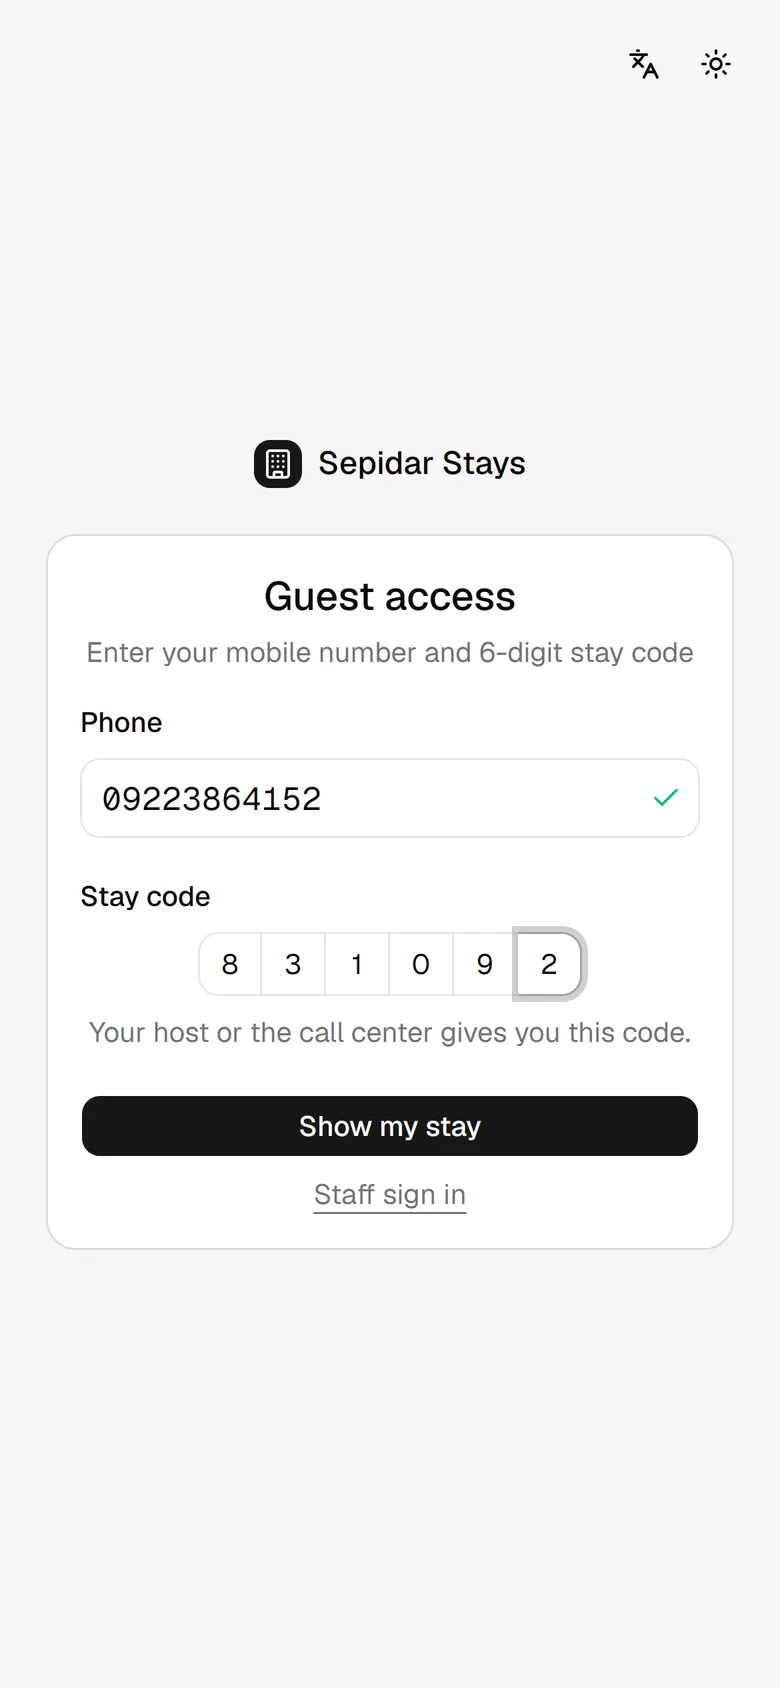Focus the Phone number input field

390,798
